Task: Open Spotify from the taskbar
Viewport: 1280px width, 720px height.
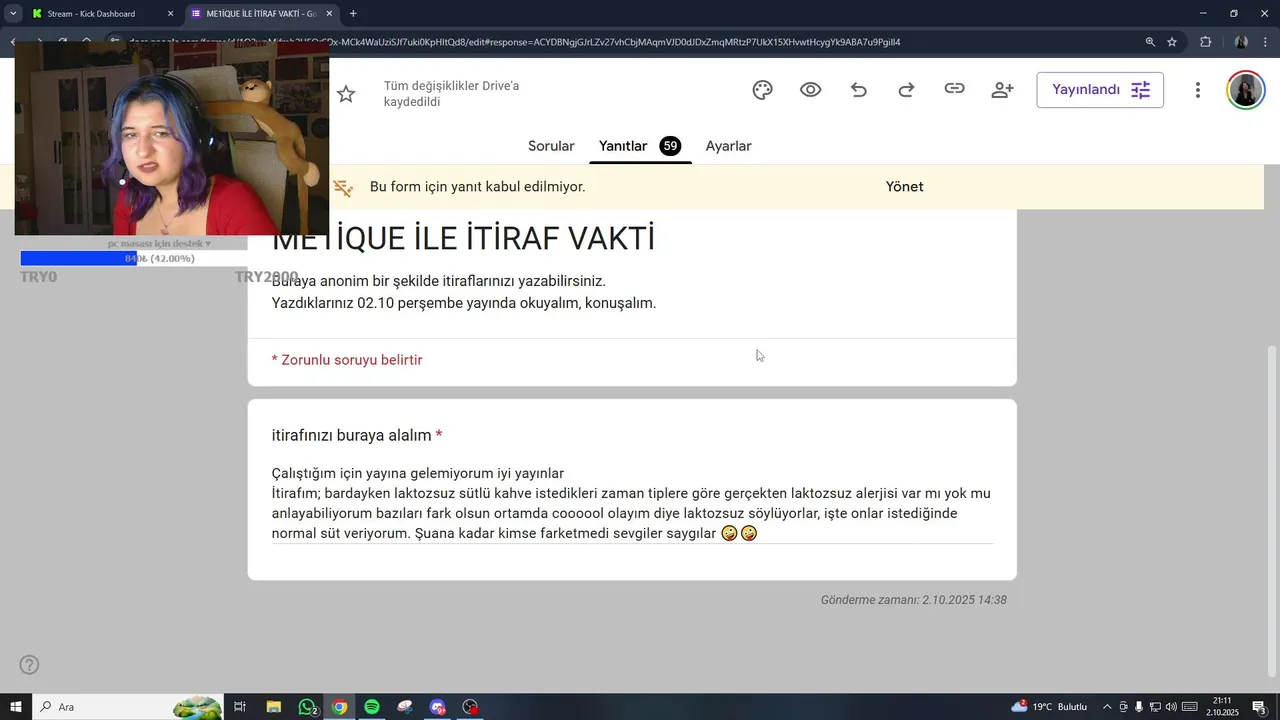Action: pos(372,707)
